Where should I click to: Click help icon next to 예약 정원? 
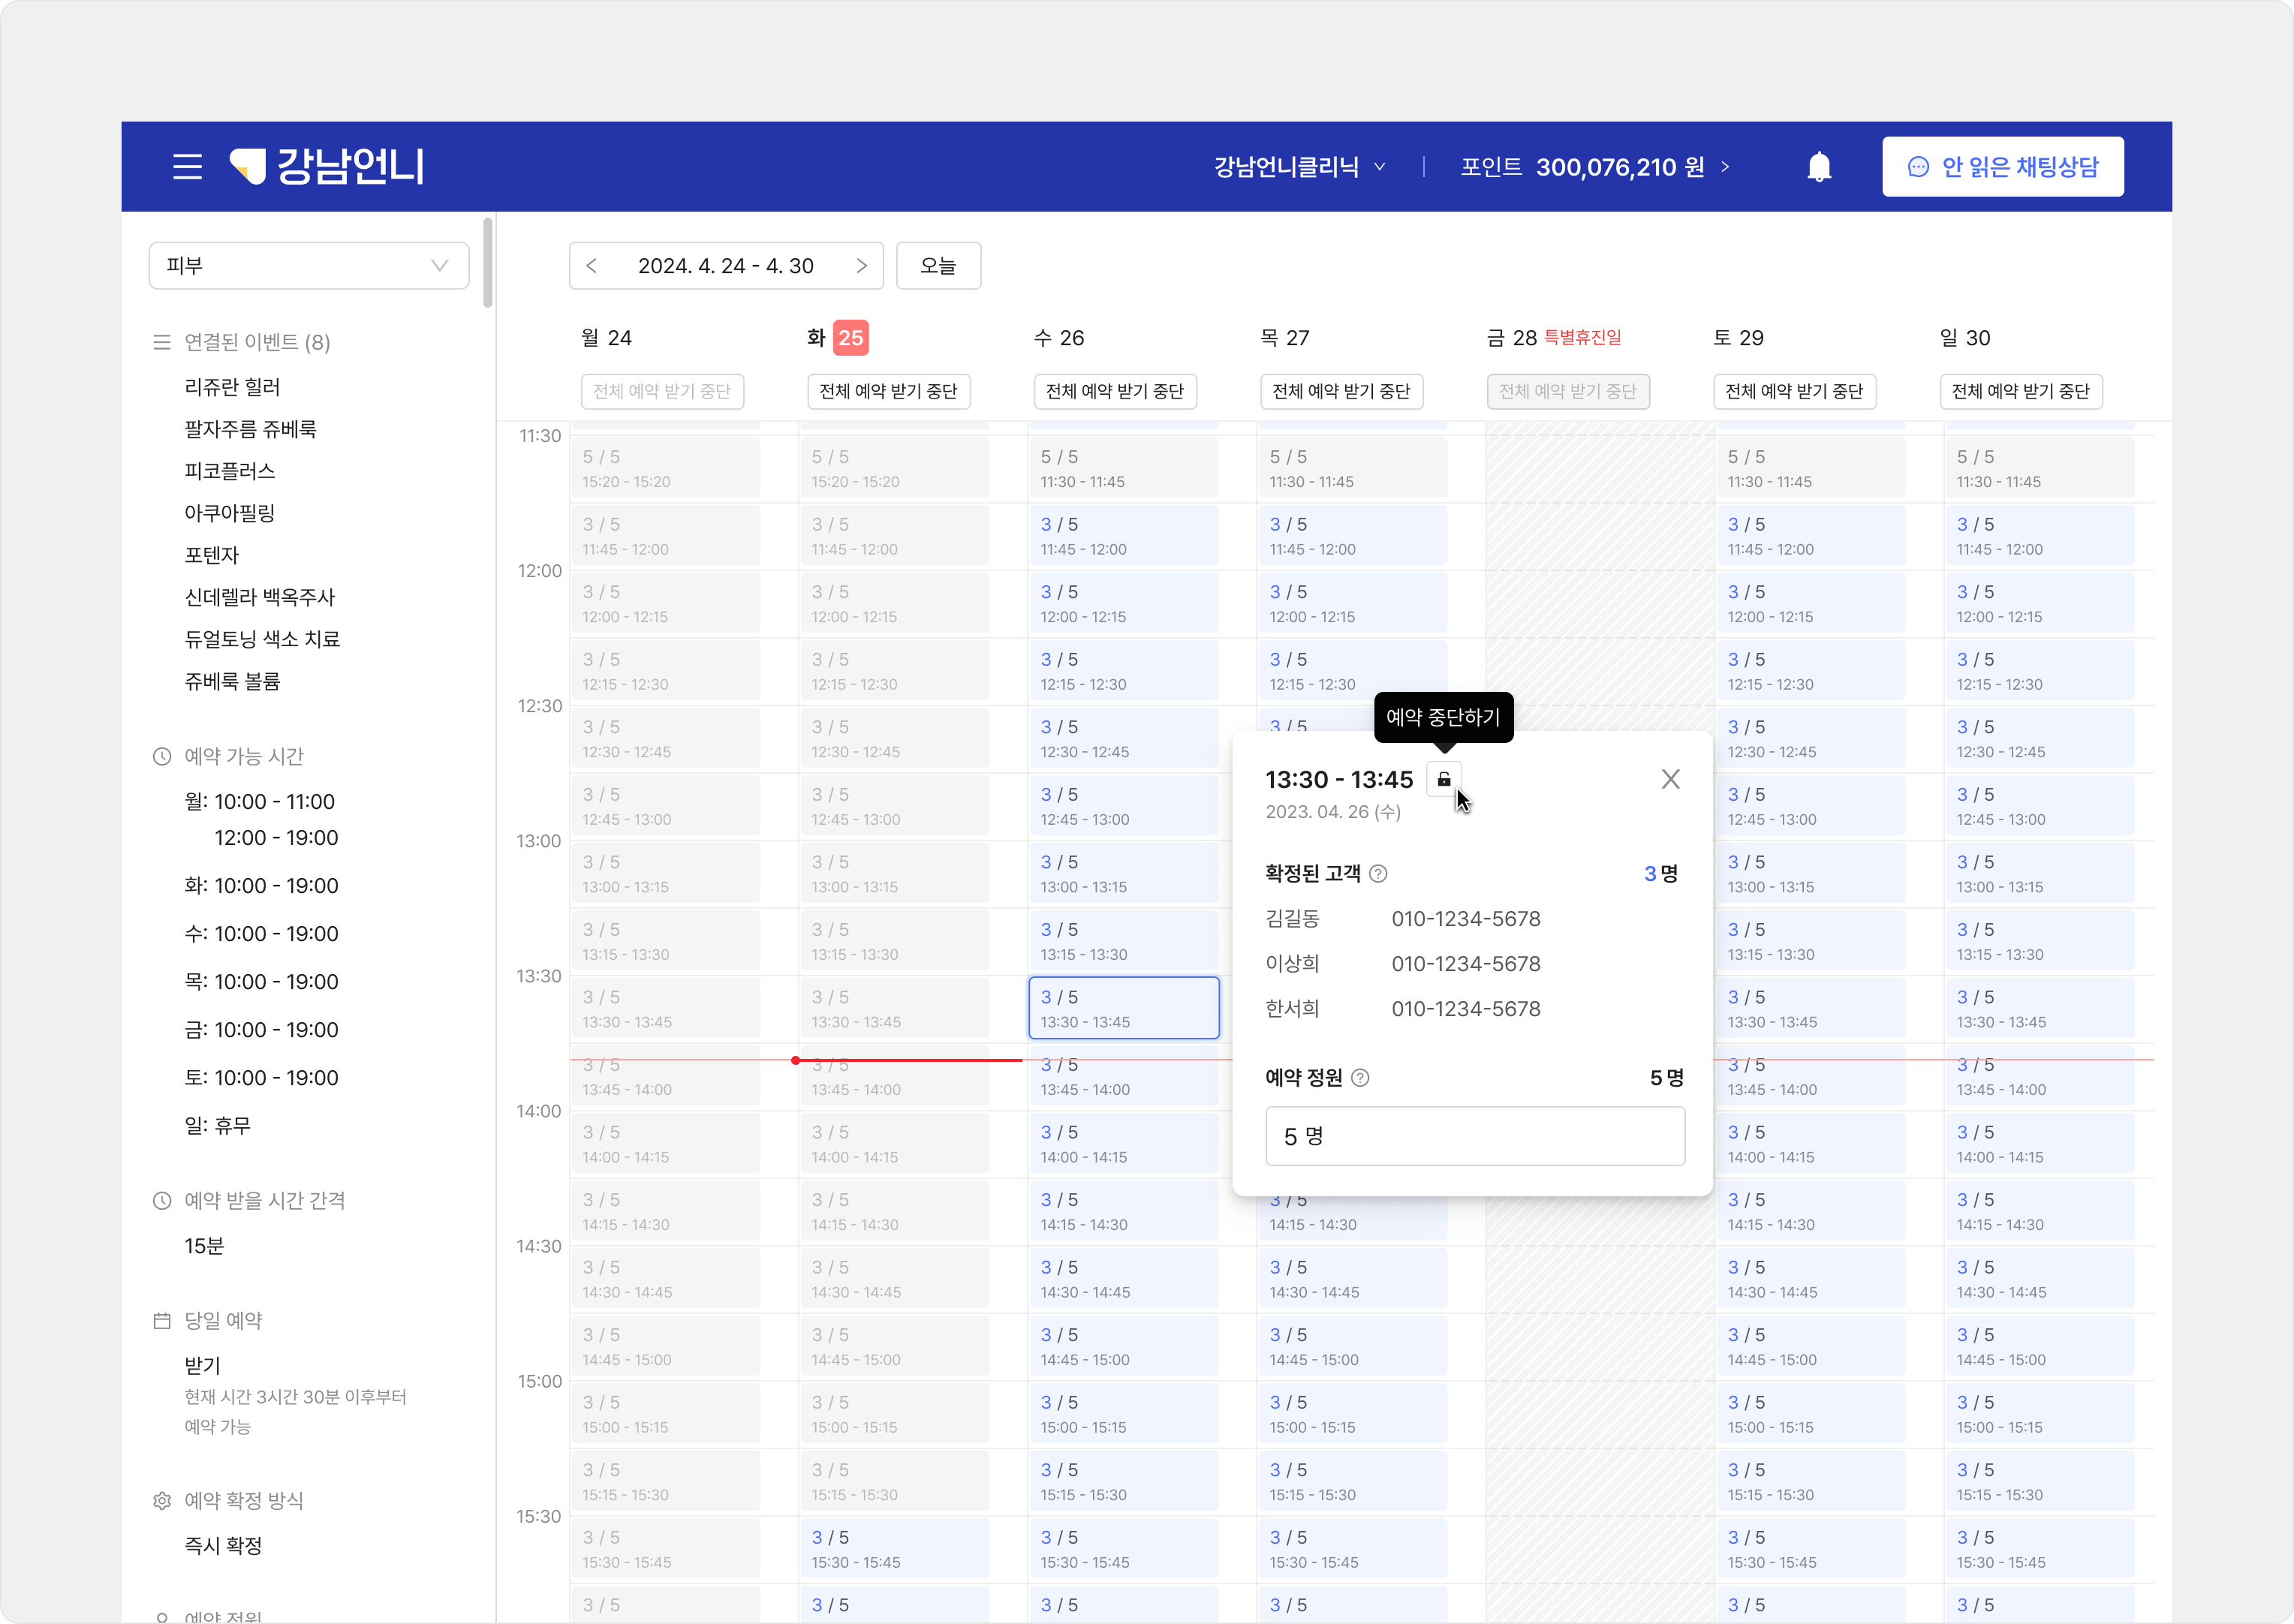tap(1360, 1078)
